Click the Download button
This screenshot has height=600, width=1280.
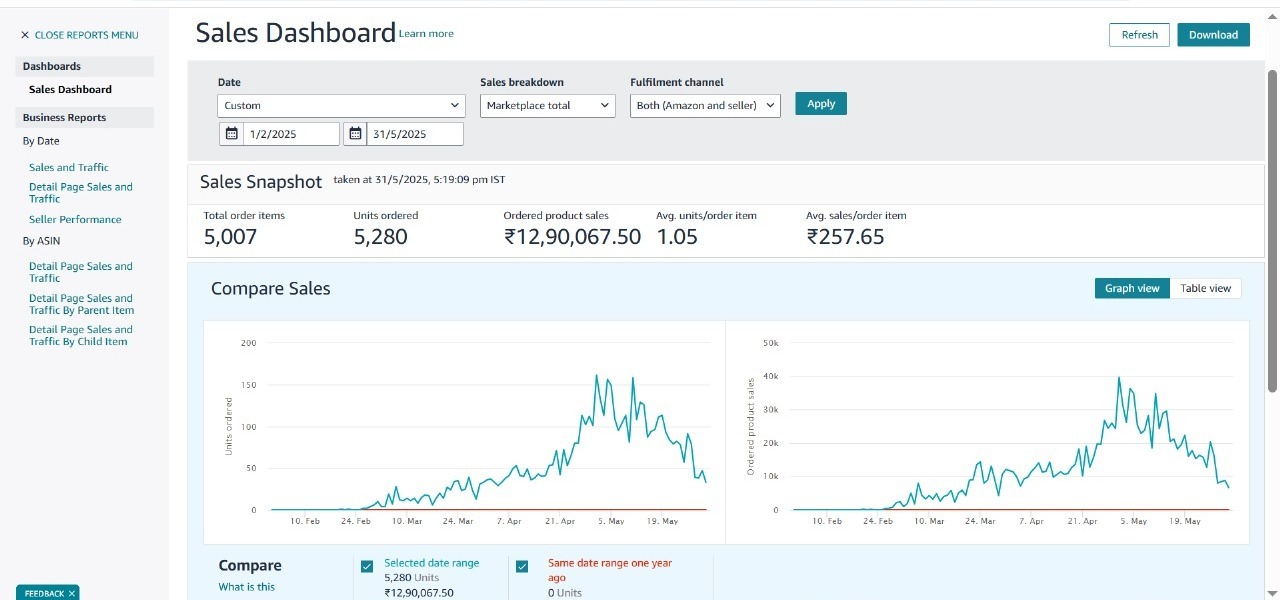pyautogui.click(x=1213, y=35)
